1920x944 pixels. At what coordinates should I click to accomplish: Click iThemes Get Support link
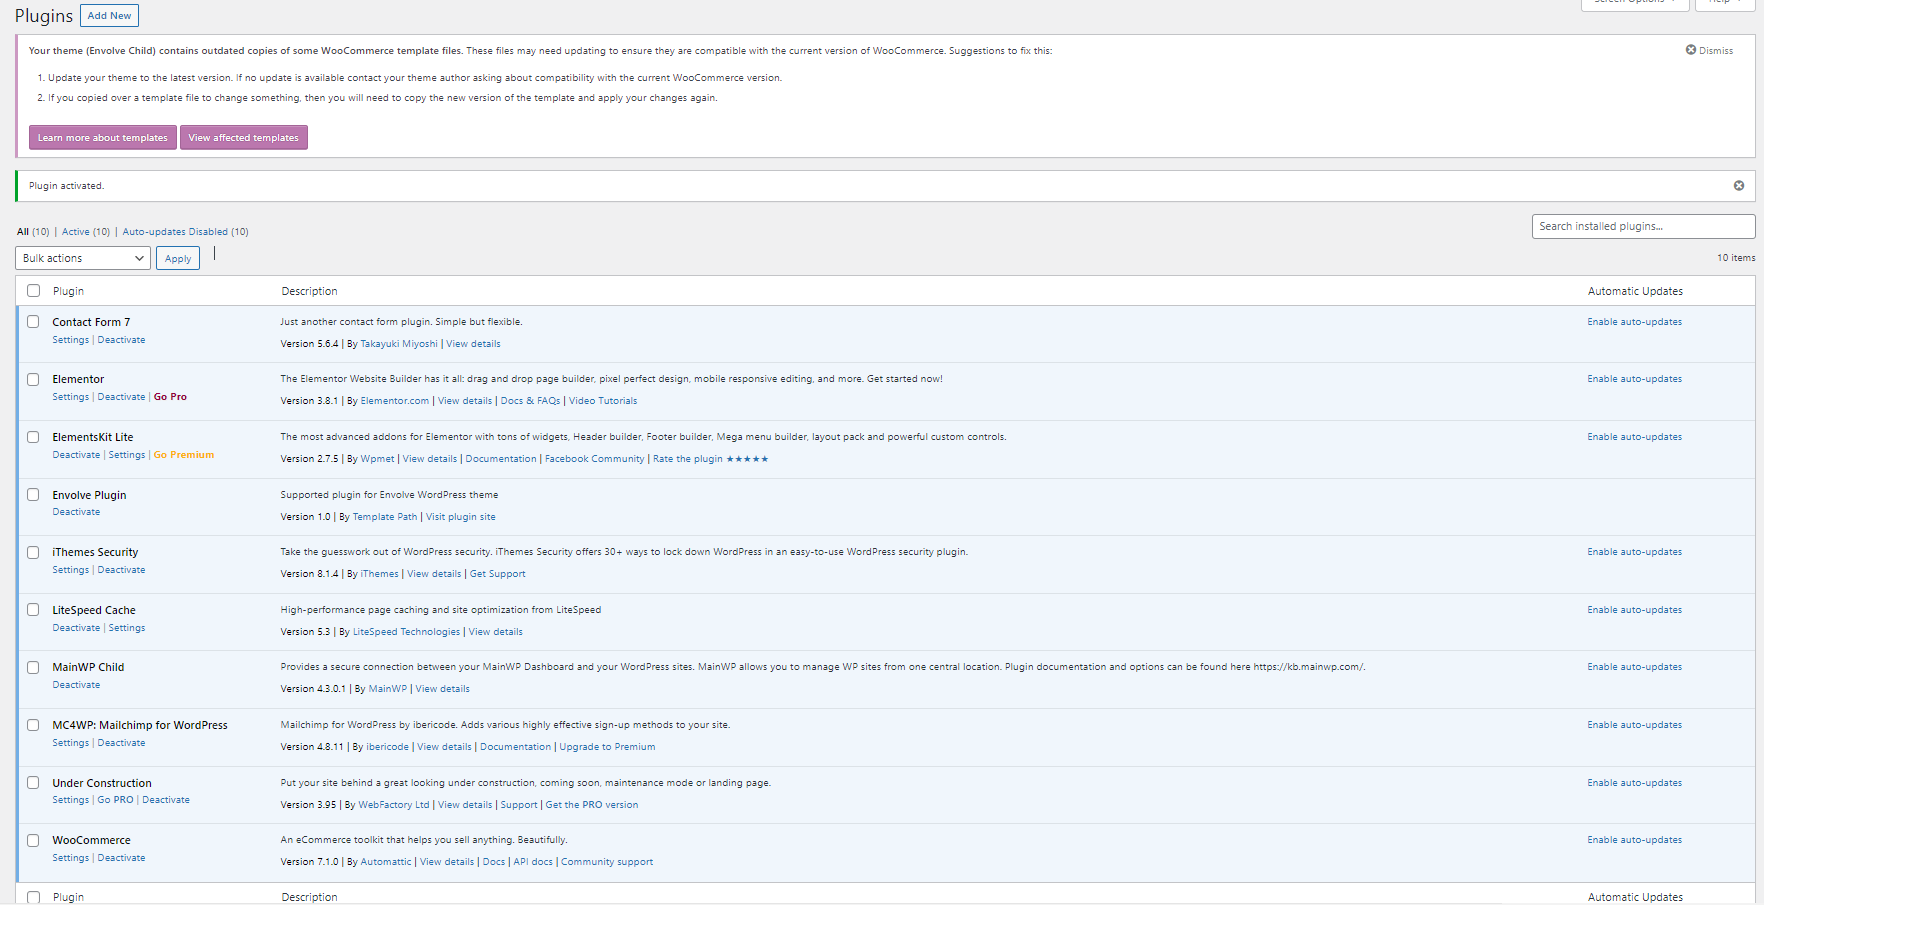coord(497,574)
